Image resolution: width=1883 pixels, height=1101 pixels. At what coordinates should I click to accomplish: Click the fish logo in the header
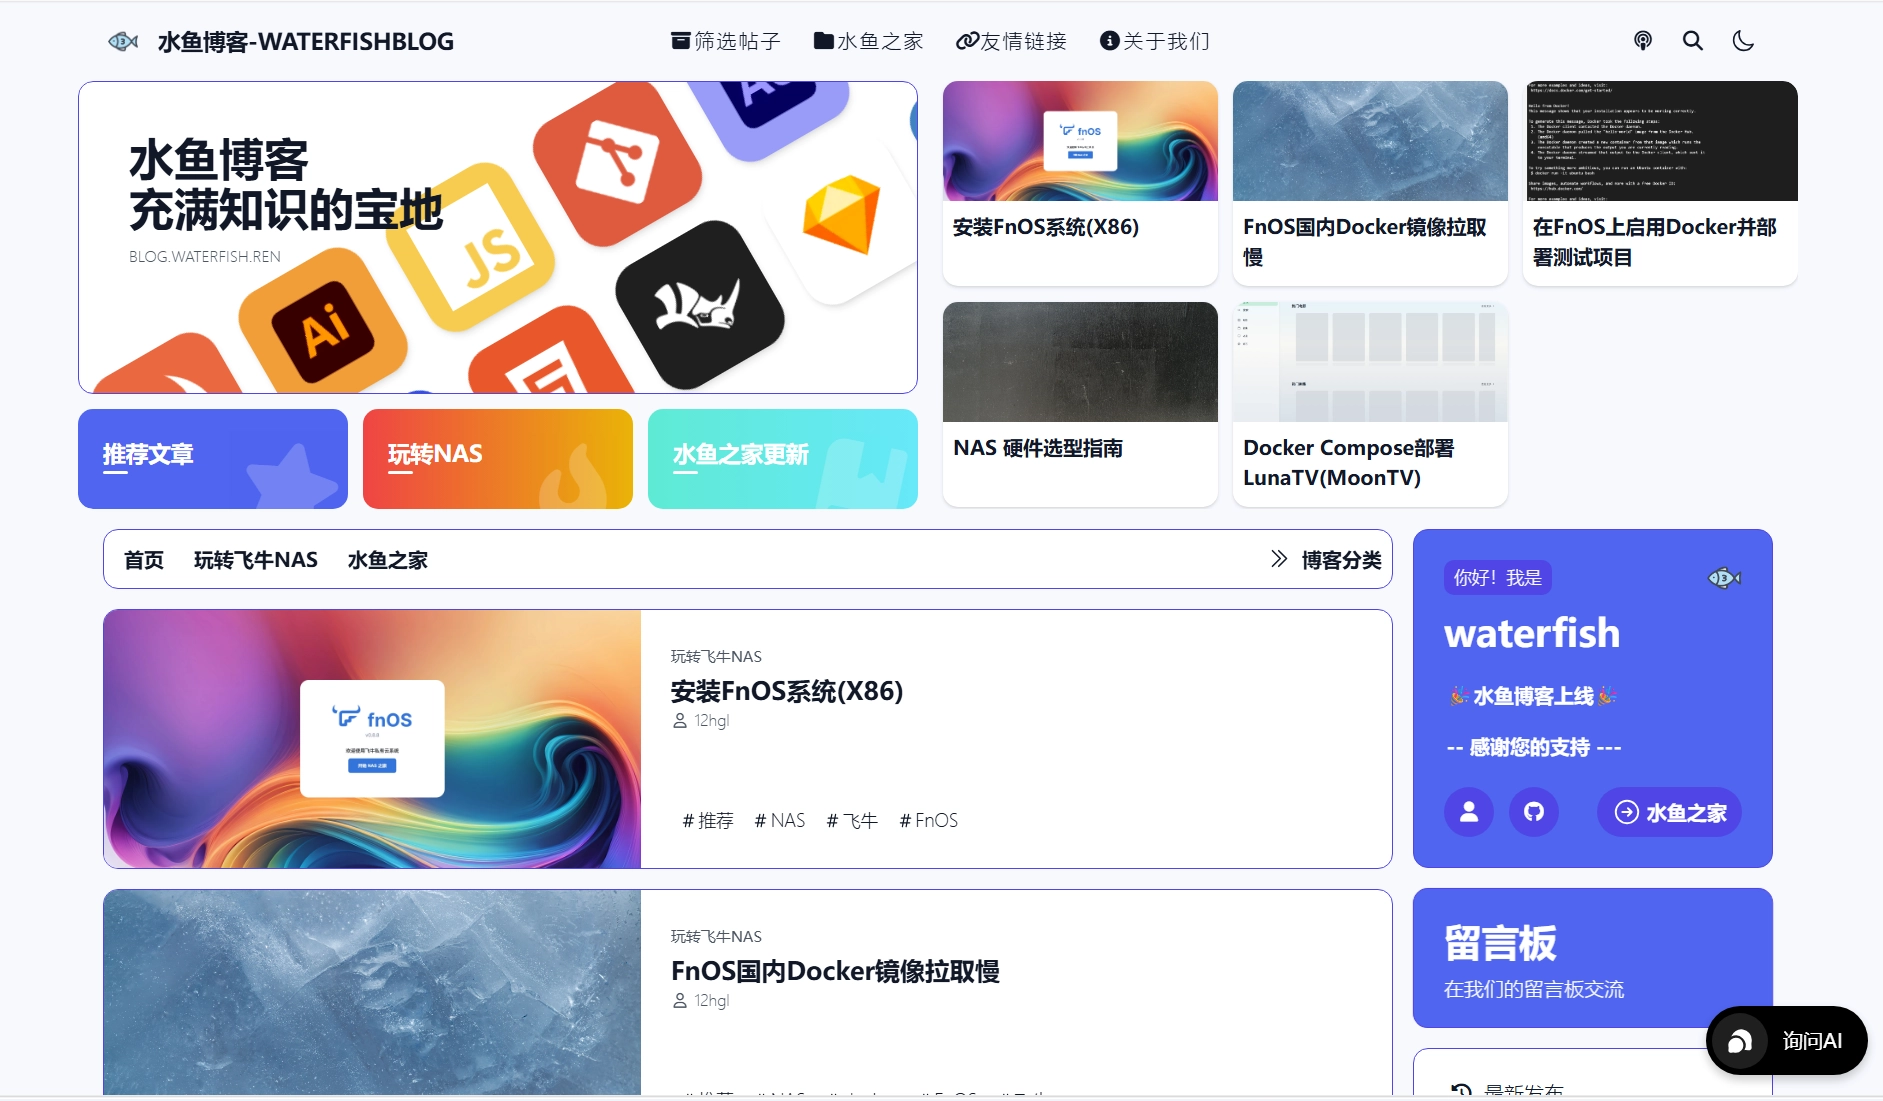[x=123, y=41]
